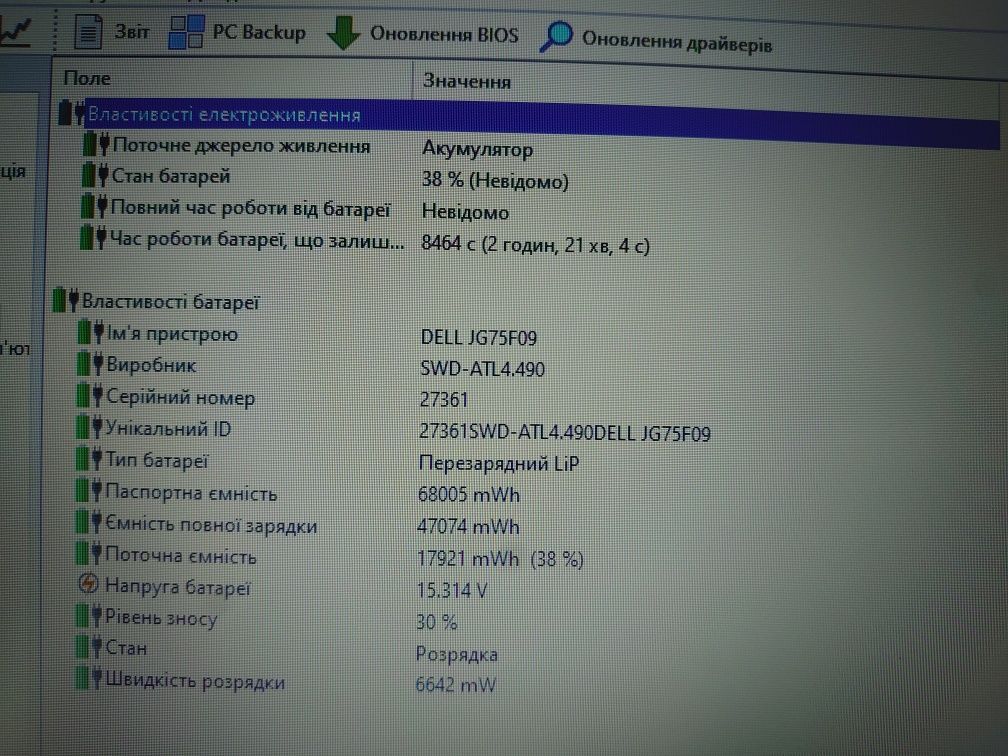Click the value SWD-ATL4.490

482,369
